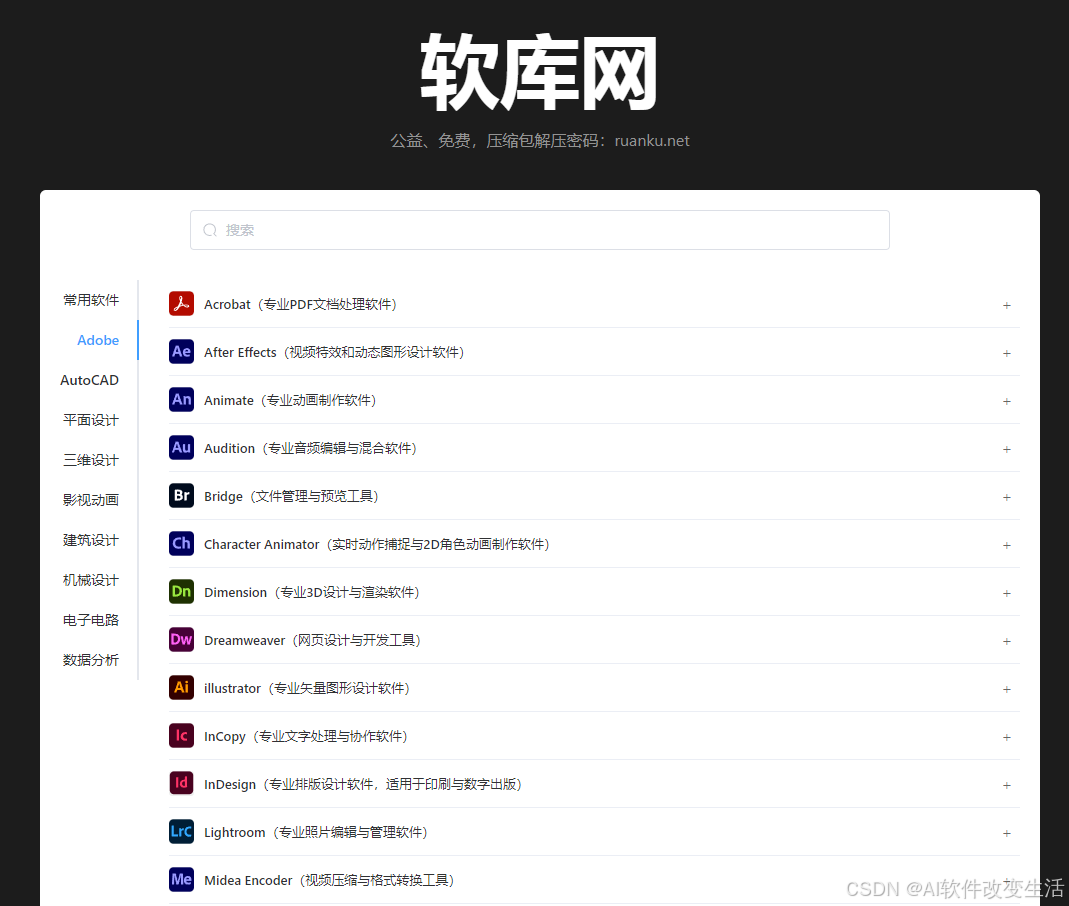Open the 平面设计 category
This screenshot has height=906, width=1069.
[x=91, y=420]
